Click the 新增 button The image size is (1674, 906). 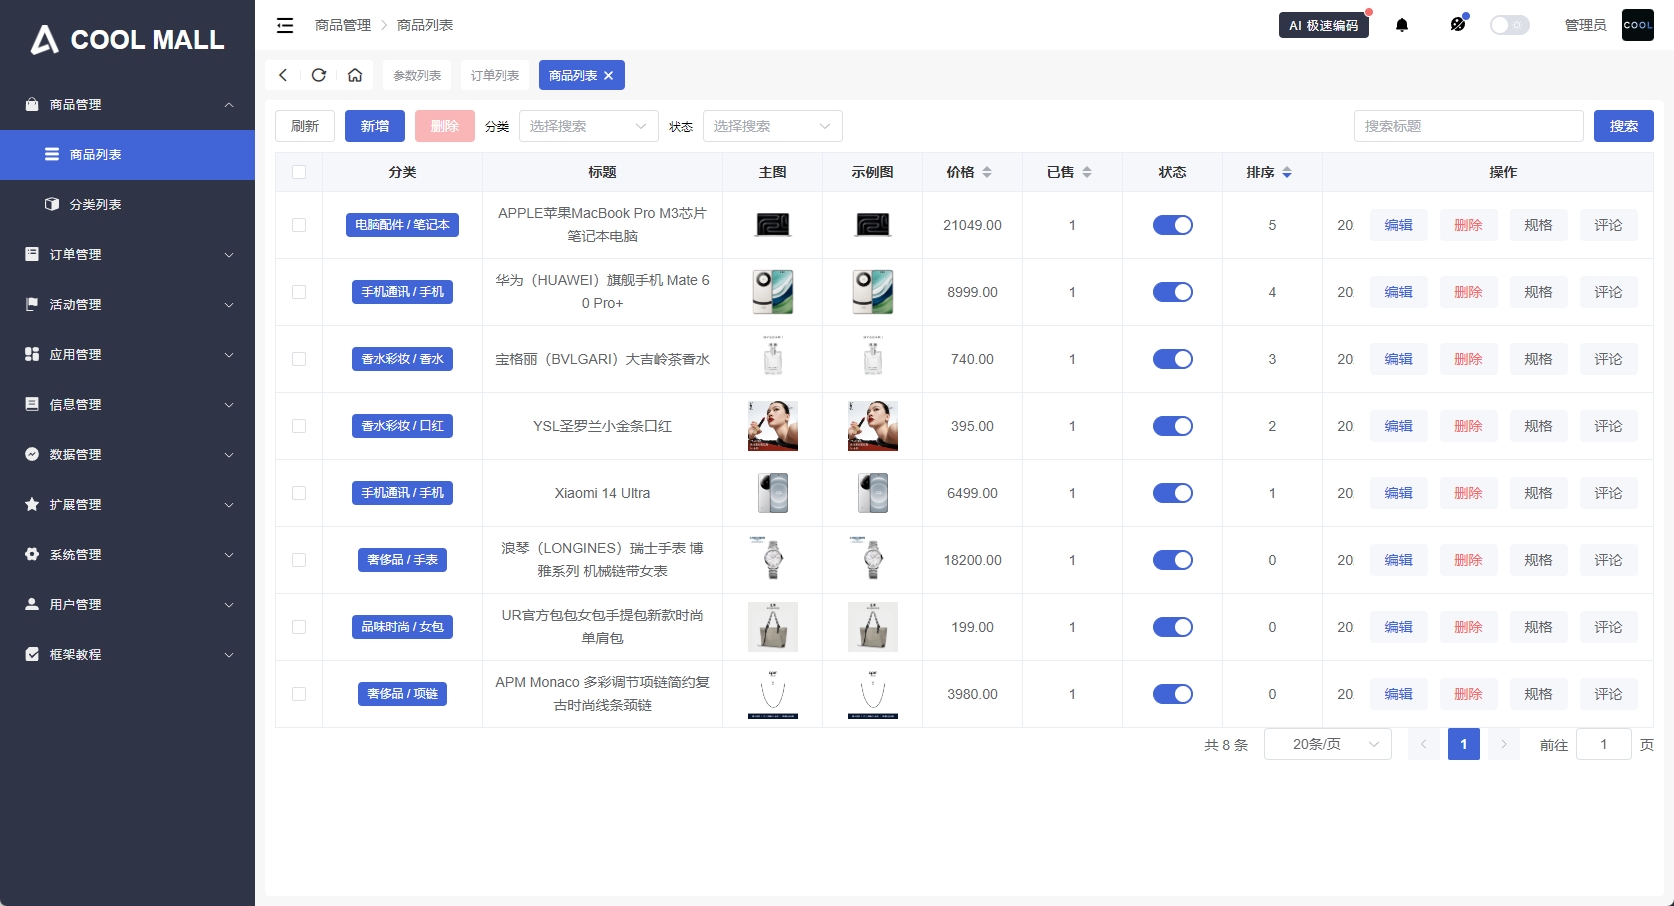click(x=375, y=126)
